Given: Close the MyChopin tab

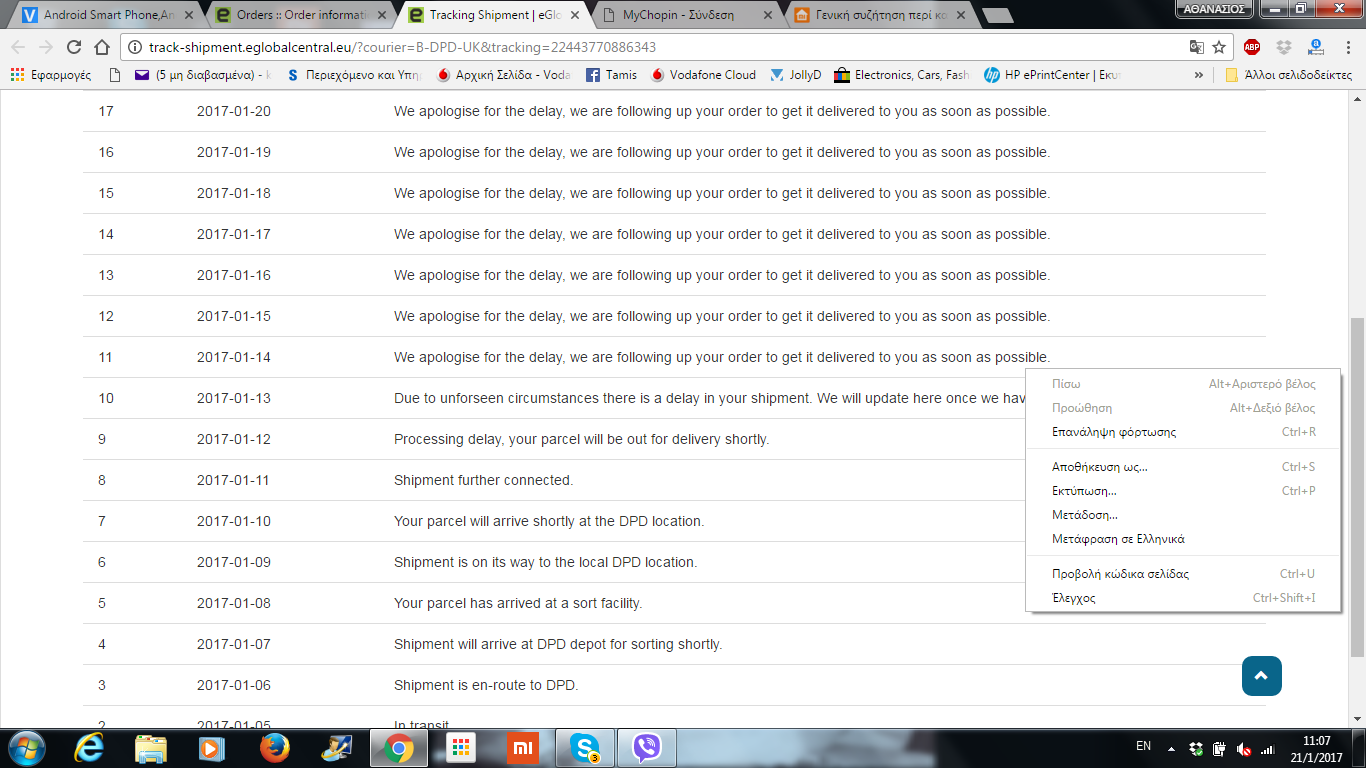Looking at the screenshot, I should [768, 15].
